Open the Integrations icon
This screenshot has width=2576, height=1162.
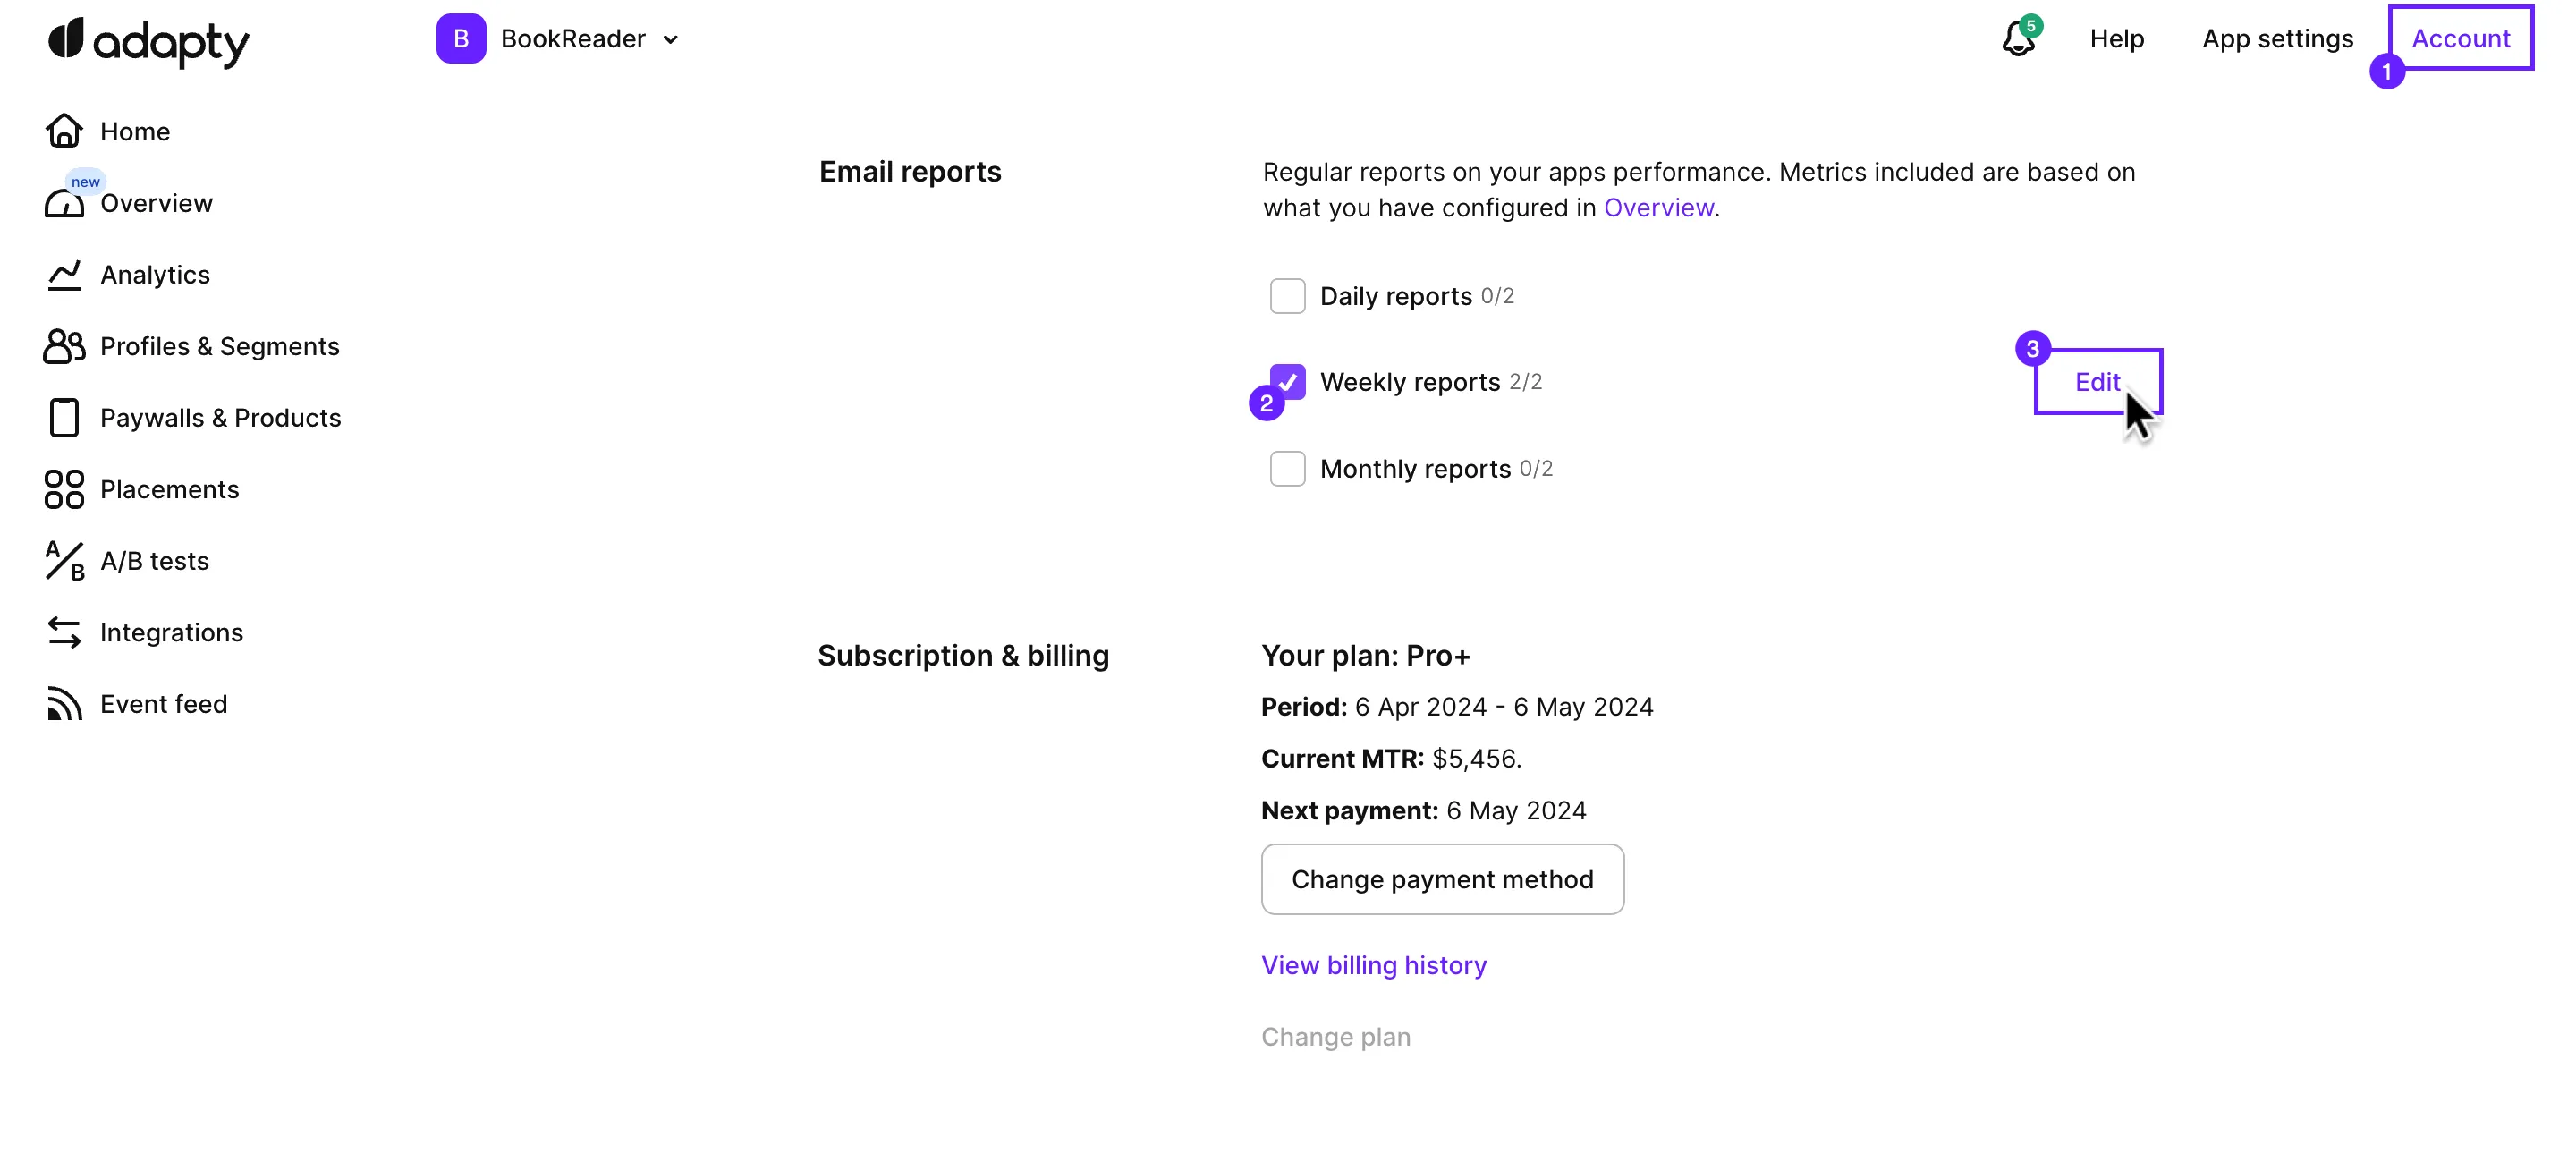coord(64,632)
